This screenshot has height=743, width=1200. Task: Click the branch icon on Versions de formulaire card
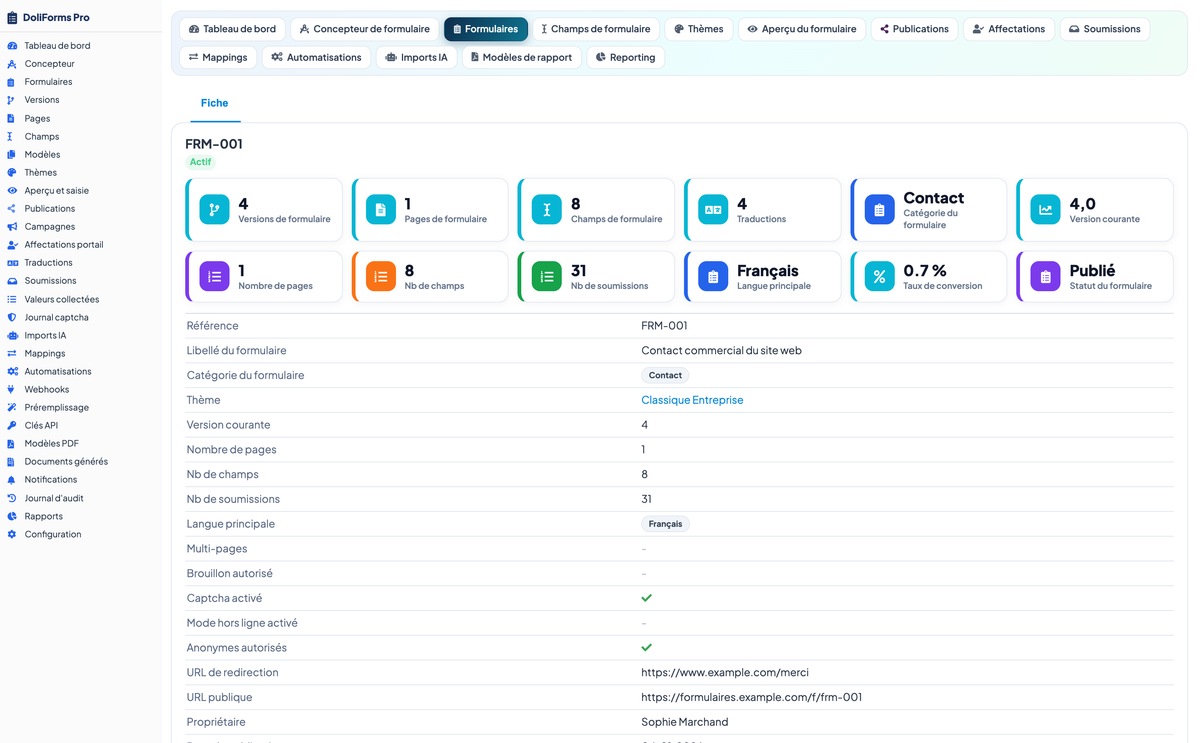(x=214, y=210)
